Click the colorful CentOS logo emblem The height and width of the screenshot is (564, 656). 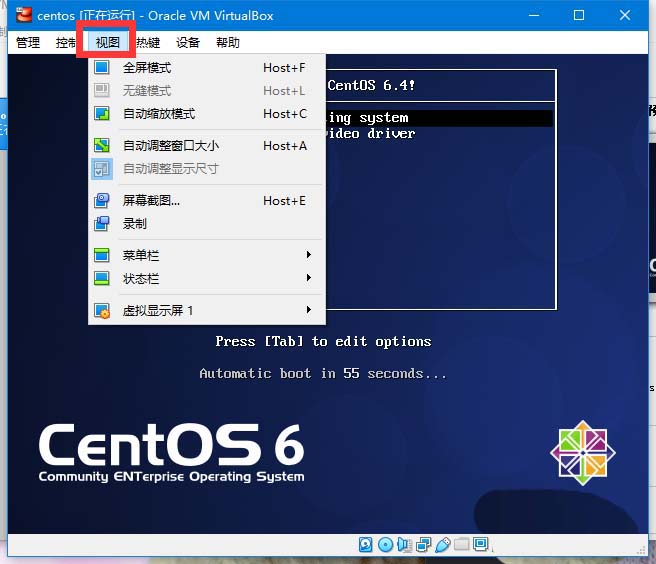583,453
